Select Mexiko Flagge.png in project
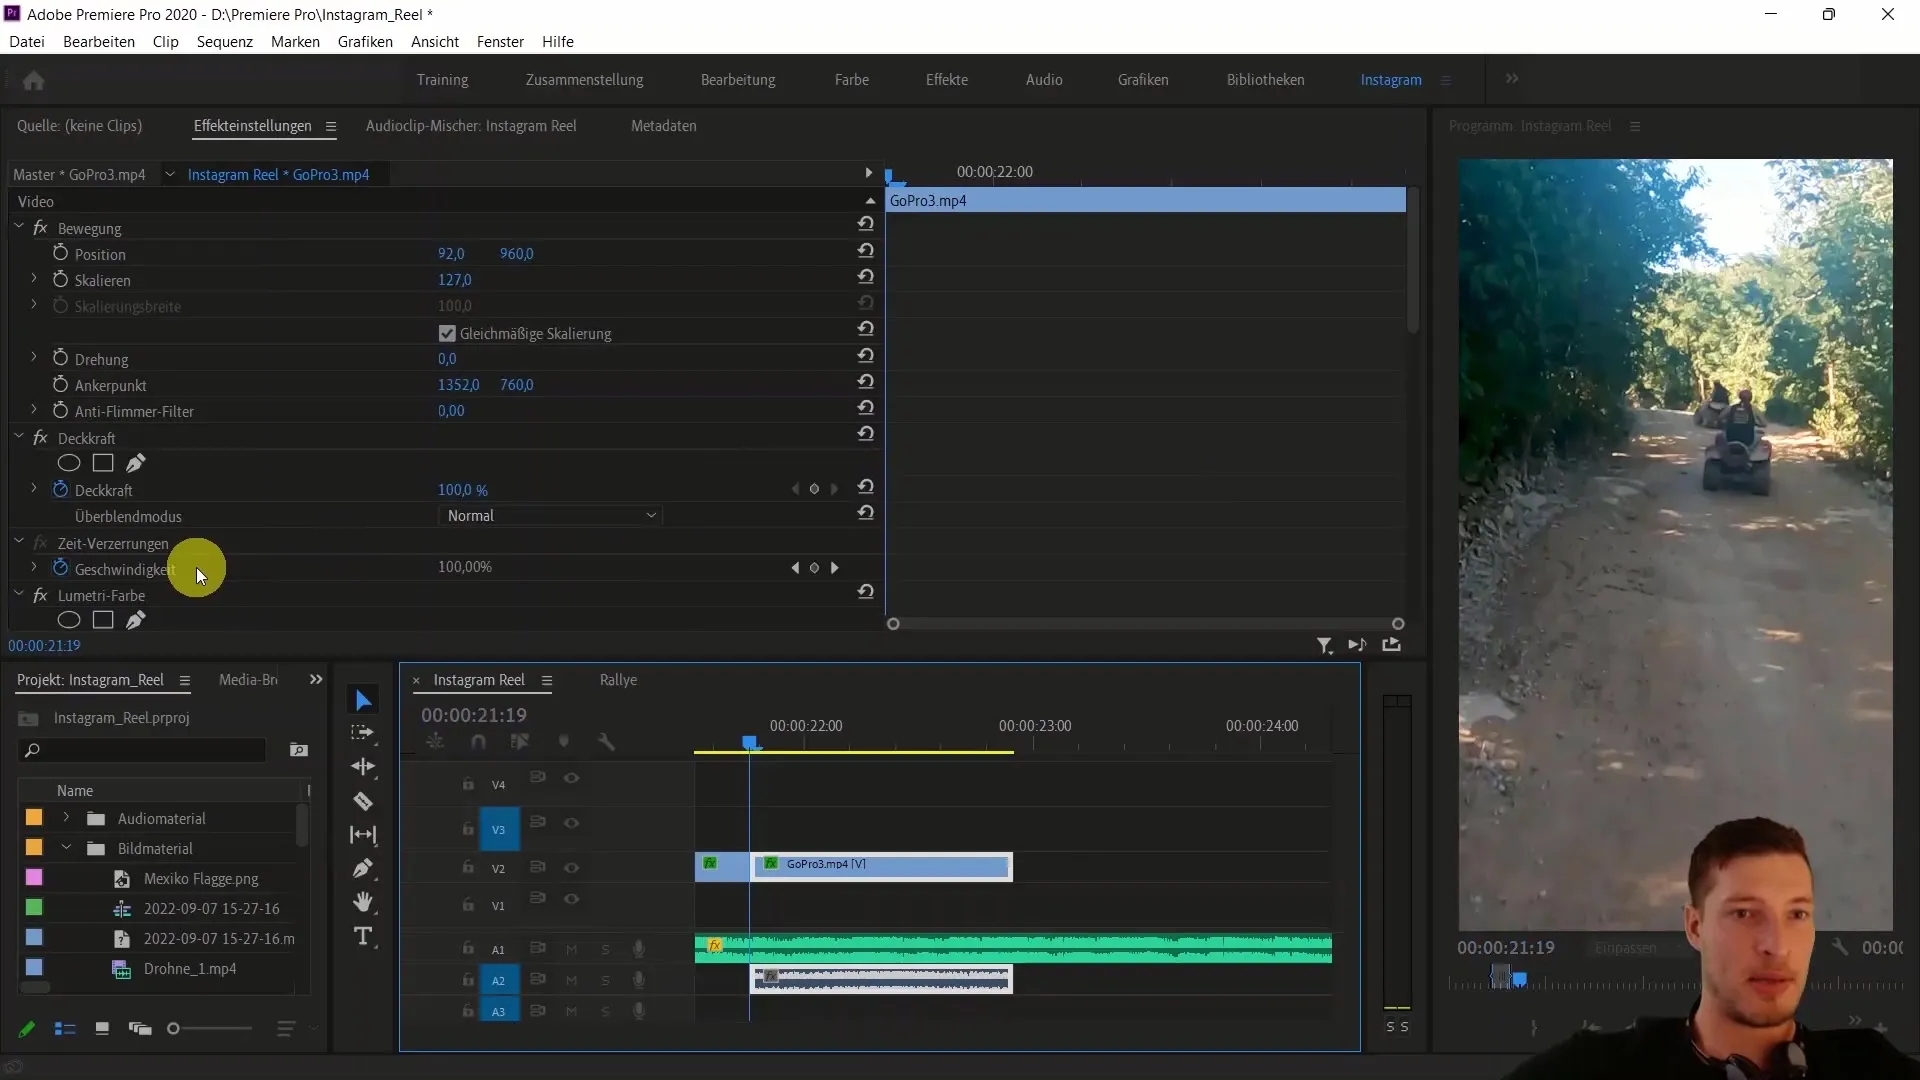 [x=200, y=879]
